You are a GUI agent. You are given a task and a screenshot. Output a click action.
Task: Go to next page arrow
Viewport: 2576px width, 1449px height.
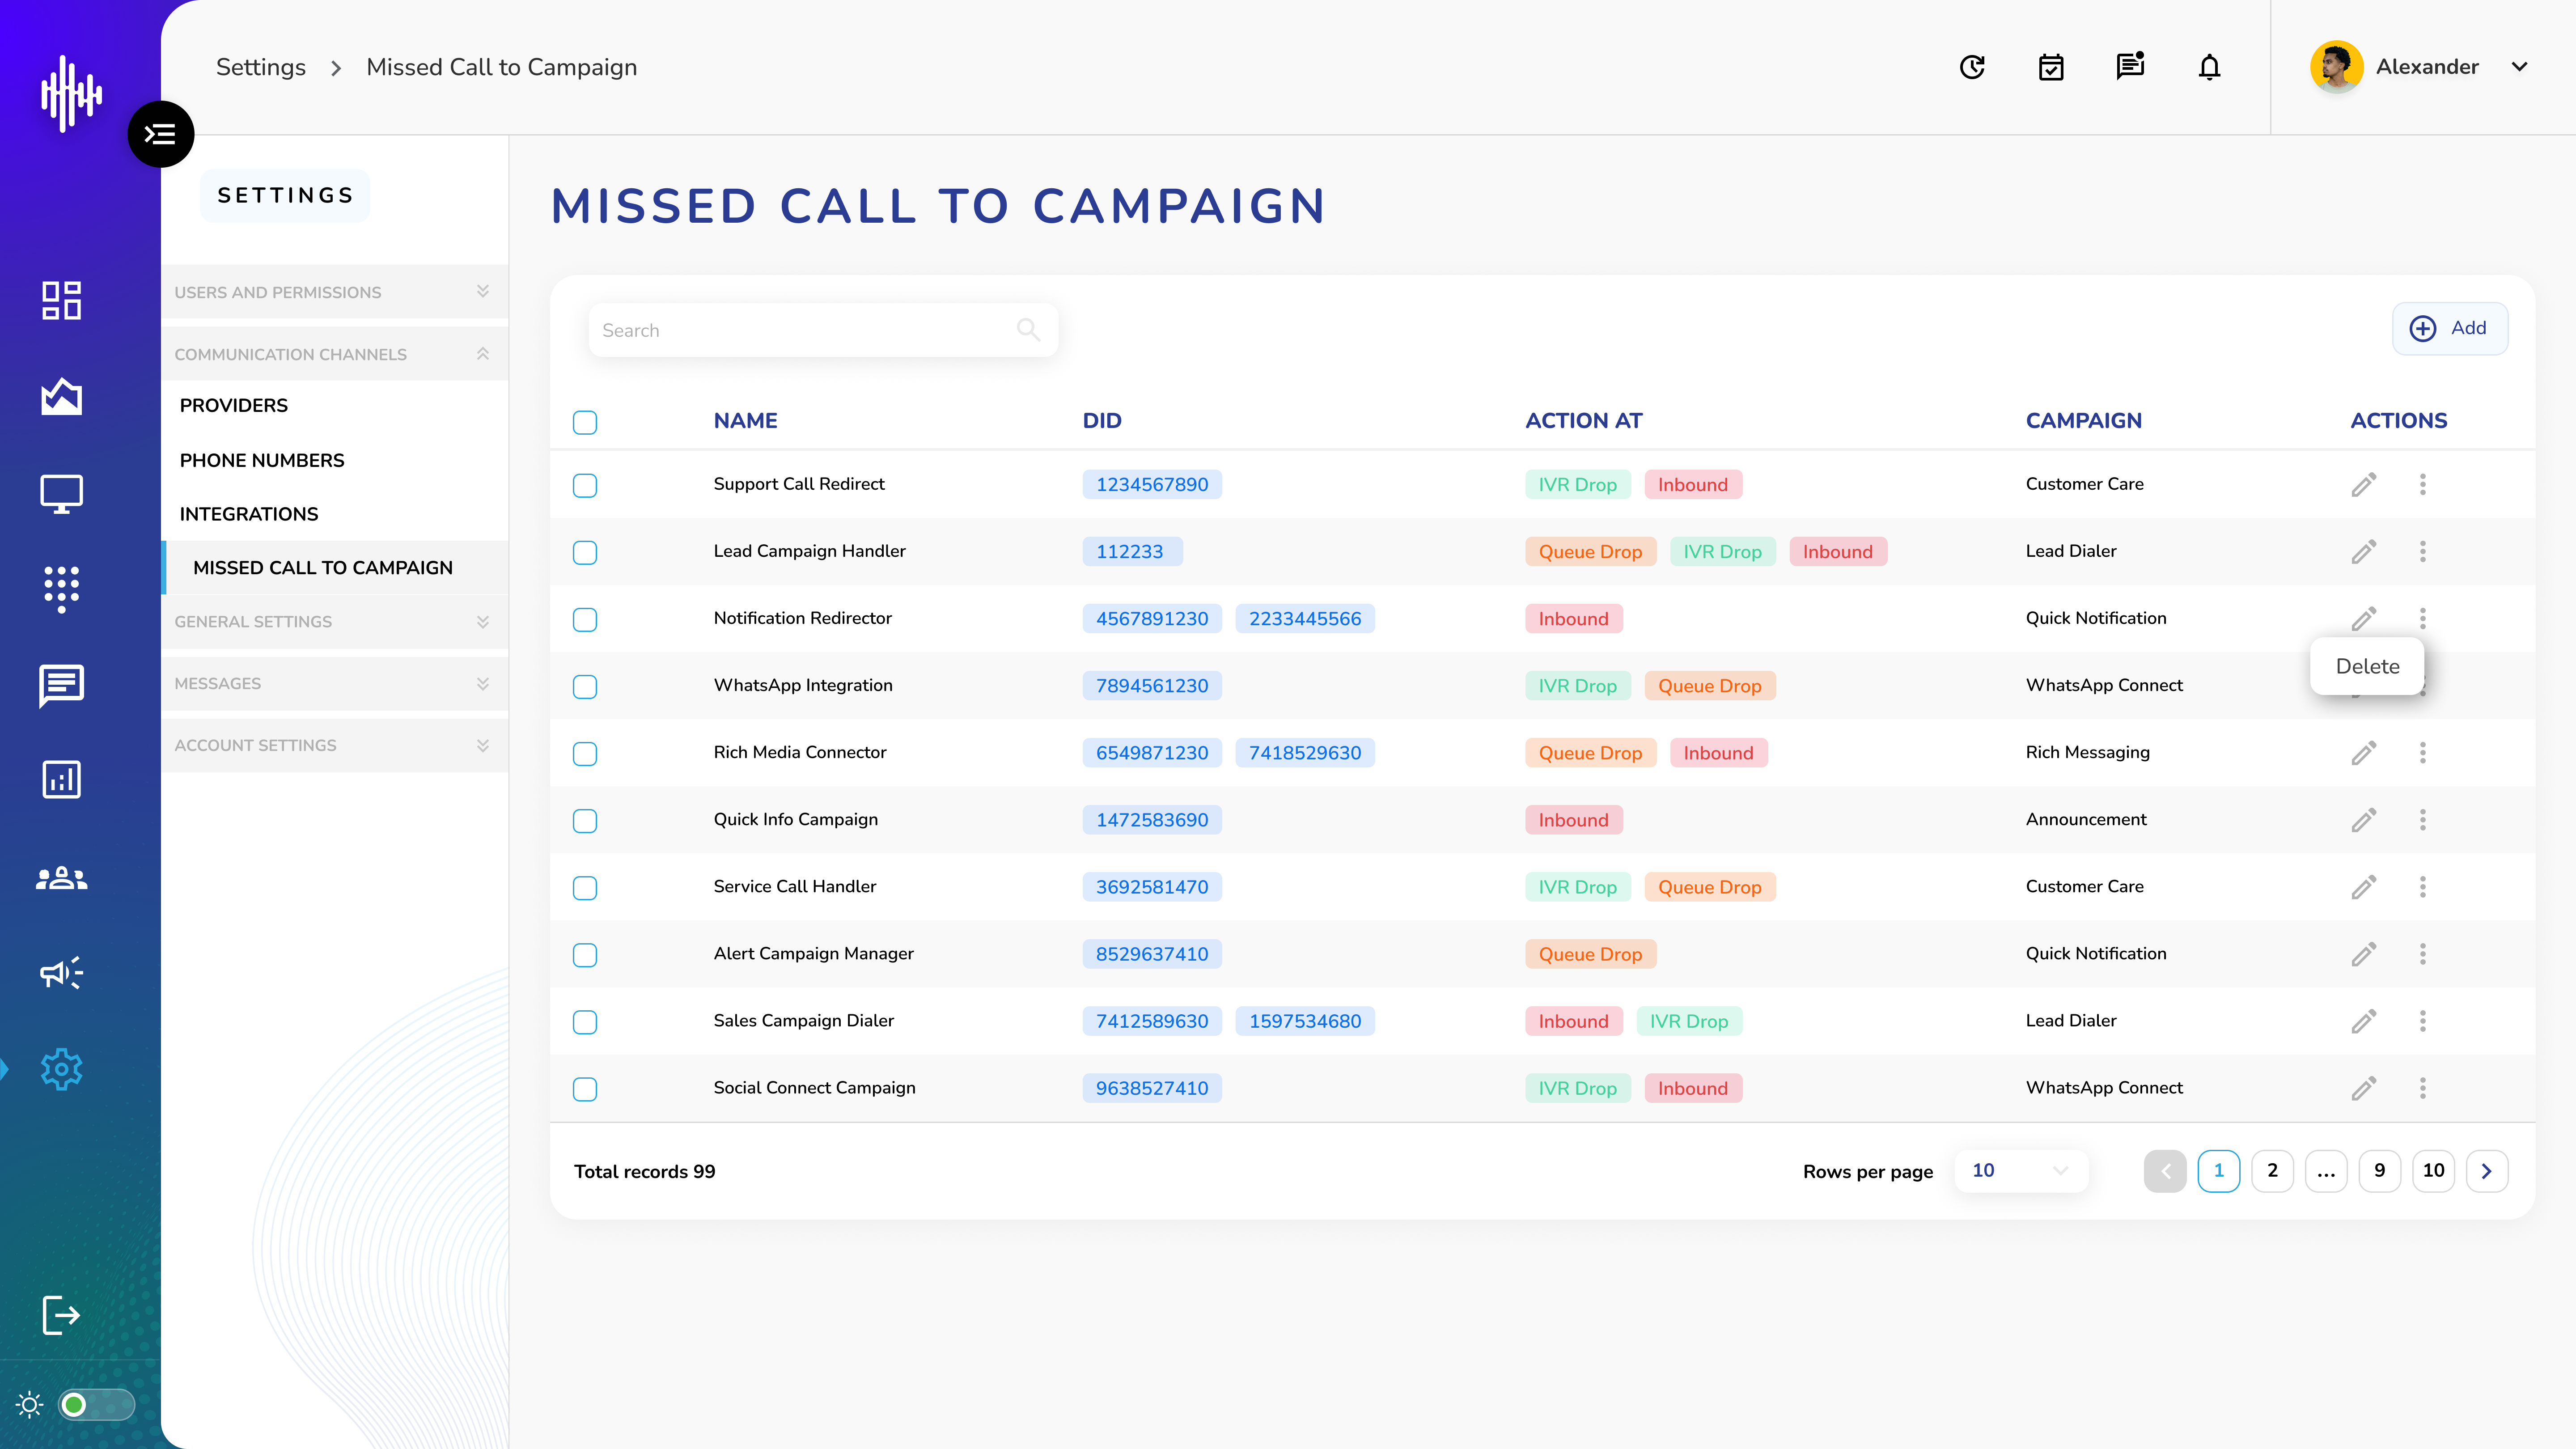2487,1170
